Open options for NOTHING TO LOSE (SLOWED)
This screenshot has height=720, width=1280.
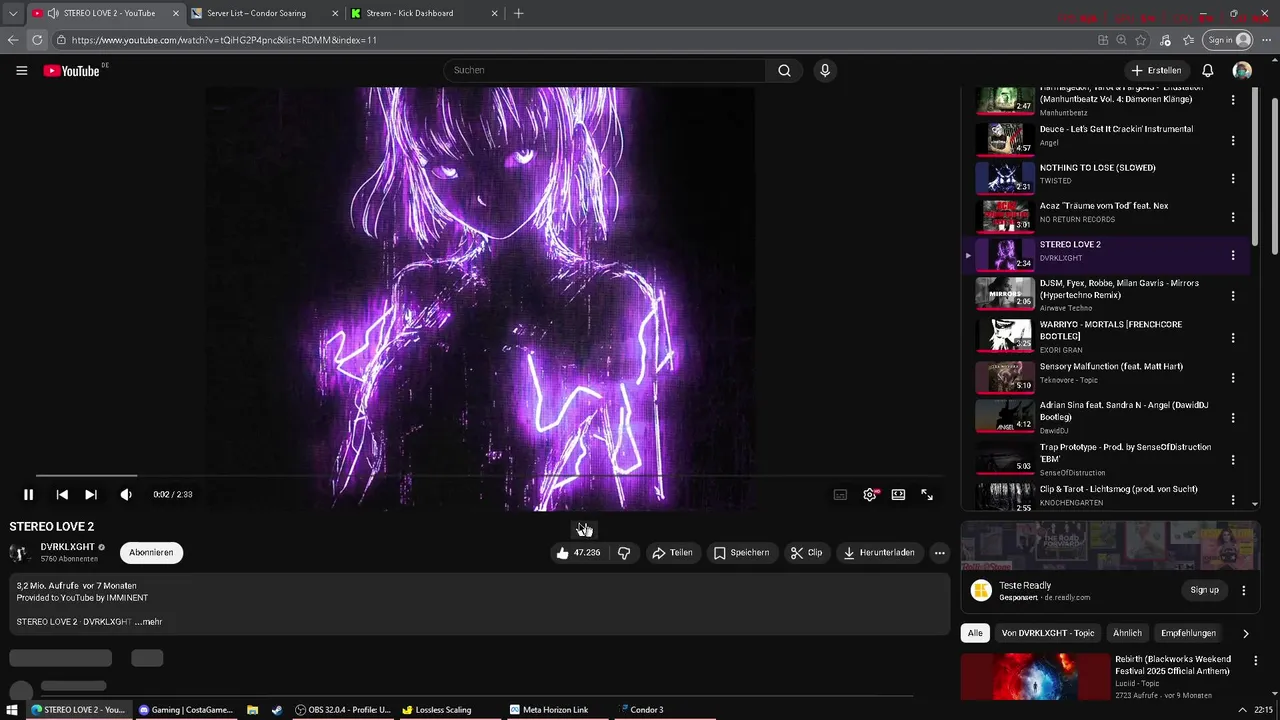coord(1233,178)
